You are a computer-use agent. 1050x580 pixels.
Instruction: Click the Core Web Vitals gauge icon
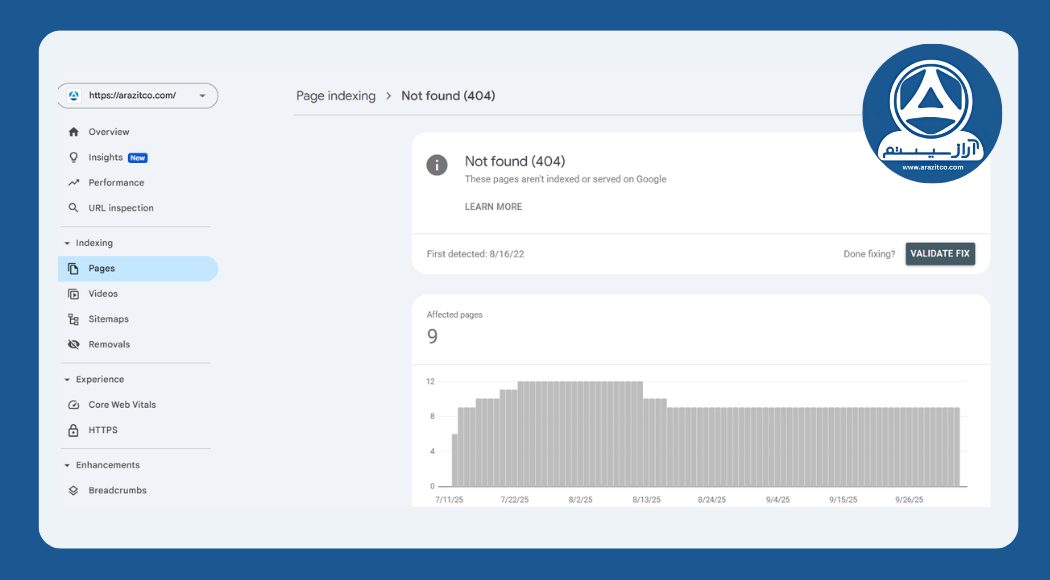point(73,405)
